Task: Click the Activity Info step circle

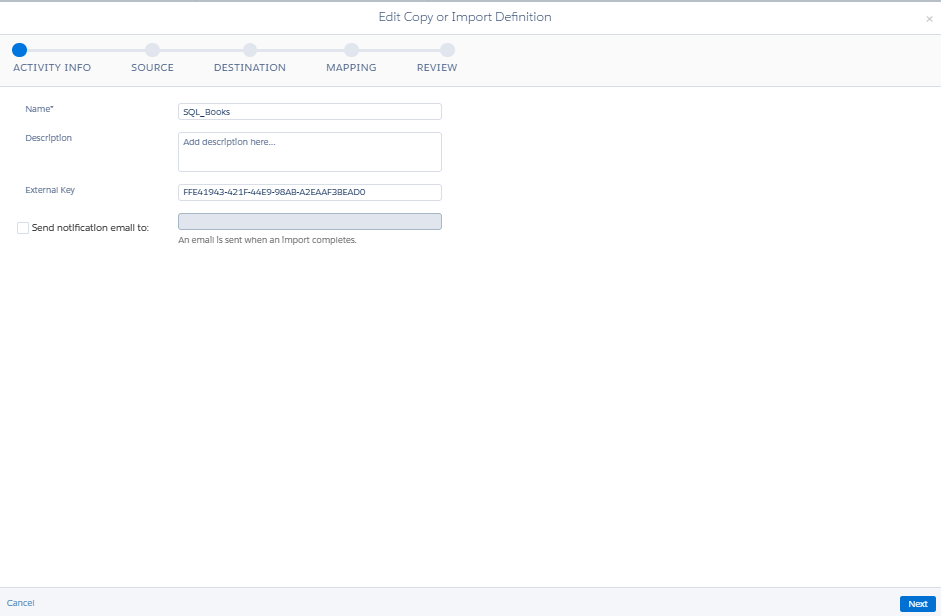Action: (20, 50)
